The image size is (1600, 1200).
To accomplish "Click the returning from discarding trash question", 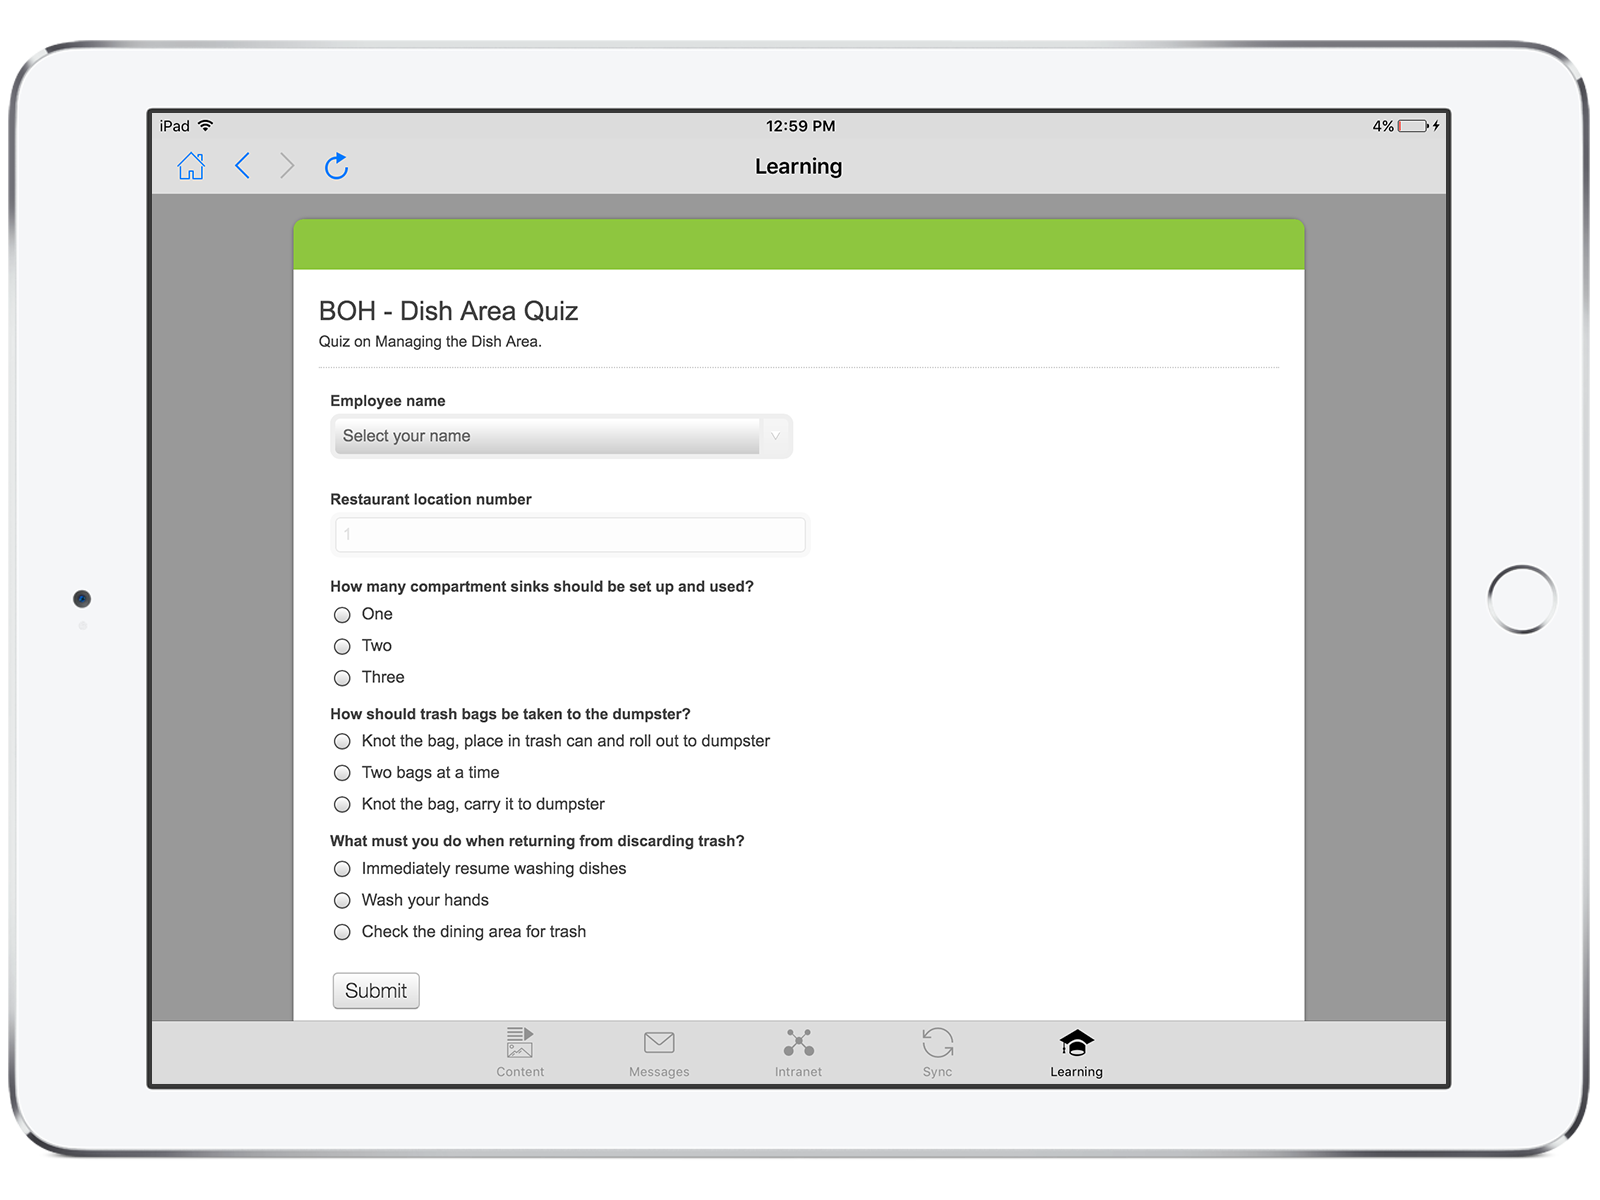I will (537, 841).
